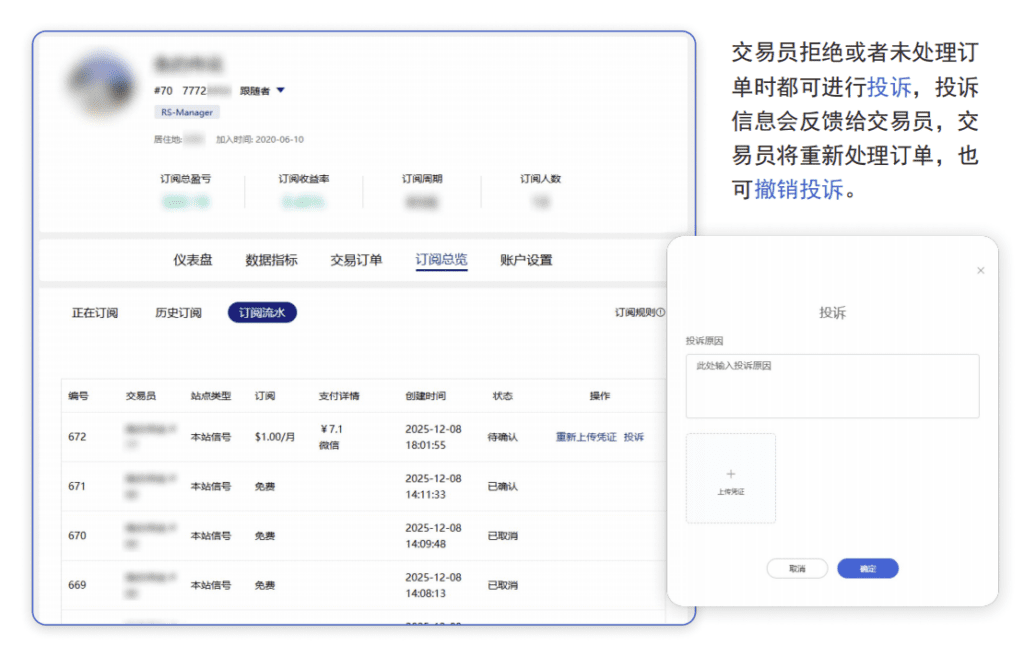Go to the 账户设置 tab
This screenshot has width=1024, height=669.
point(526,260)
